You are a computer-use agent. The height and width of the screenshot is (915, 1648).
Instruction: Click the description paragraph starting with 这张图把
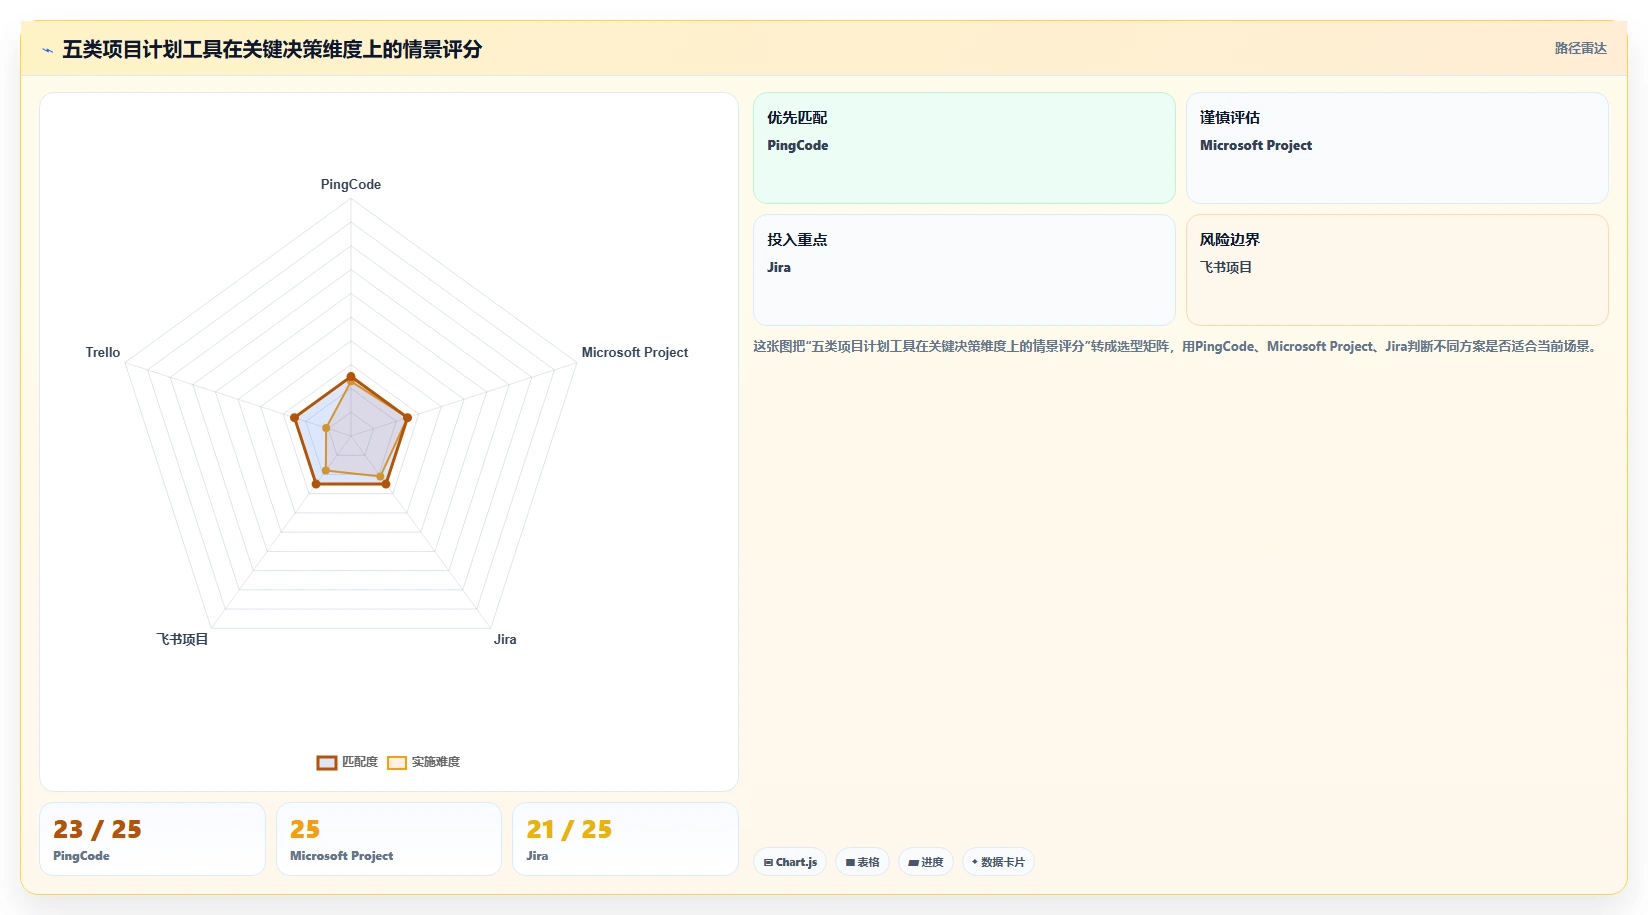tap(1178, 346)
